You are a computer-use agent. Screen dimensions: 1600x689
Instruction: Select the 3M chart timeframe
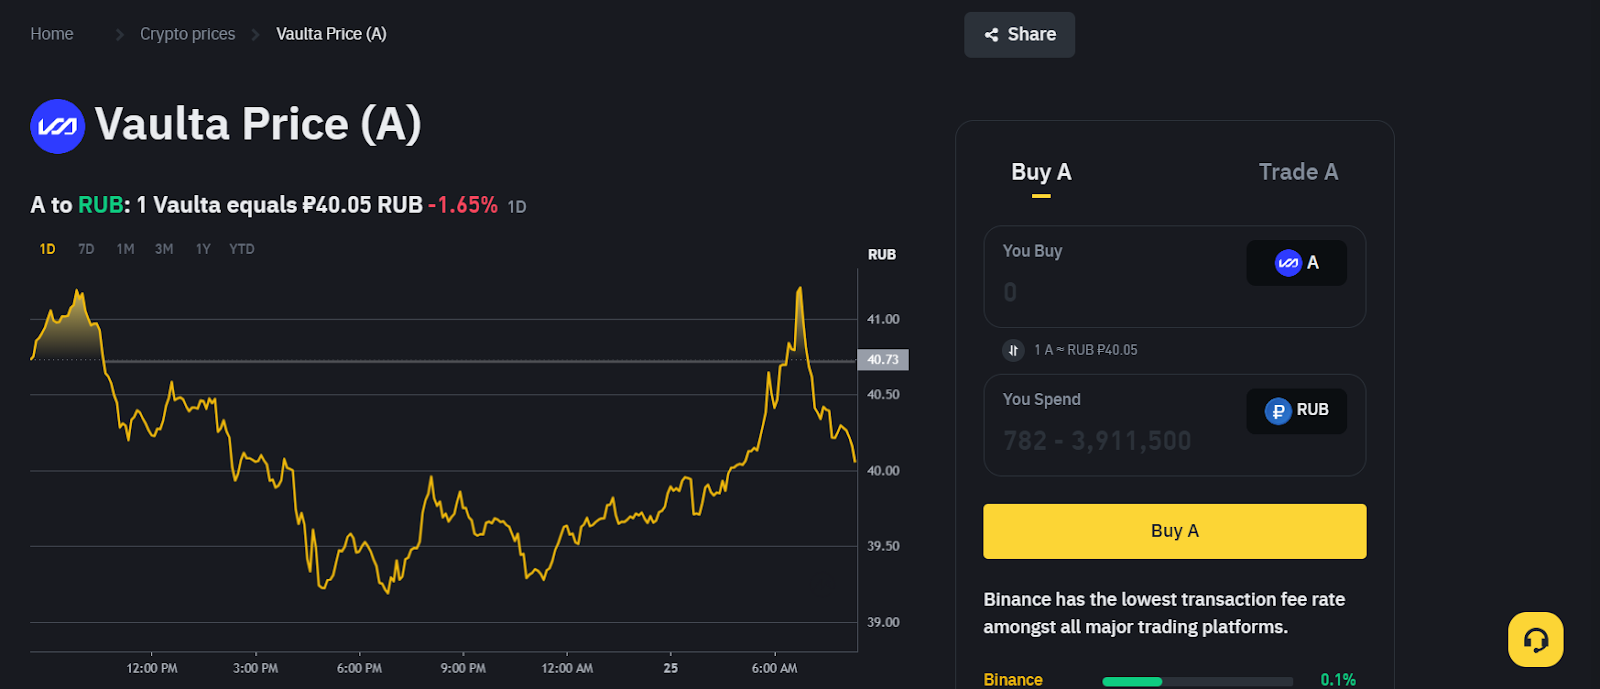[164, 249]
